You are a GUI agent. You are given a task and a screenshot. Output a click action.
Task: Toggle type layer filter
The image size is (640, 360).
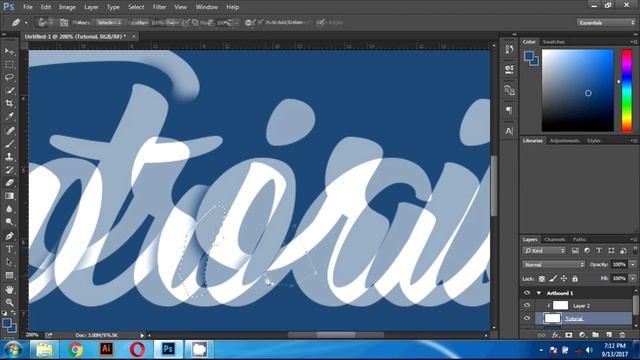click(599, 251)
